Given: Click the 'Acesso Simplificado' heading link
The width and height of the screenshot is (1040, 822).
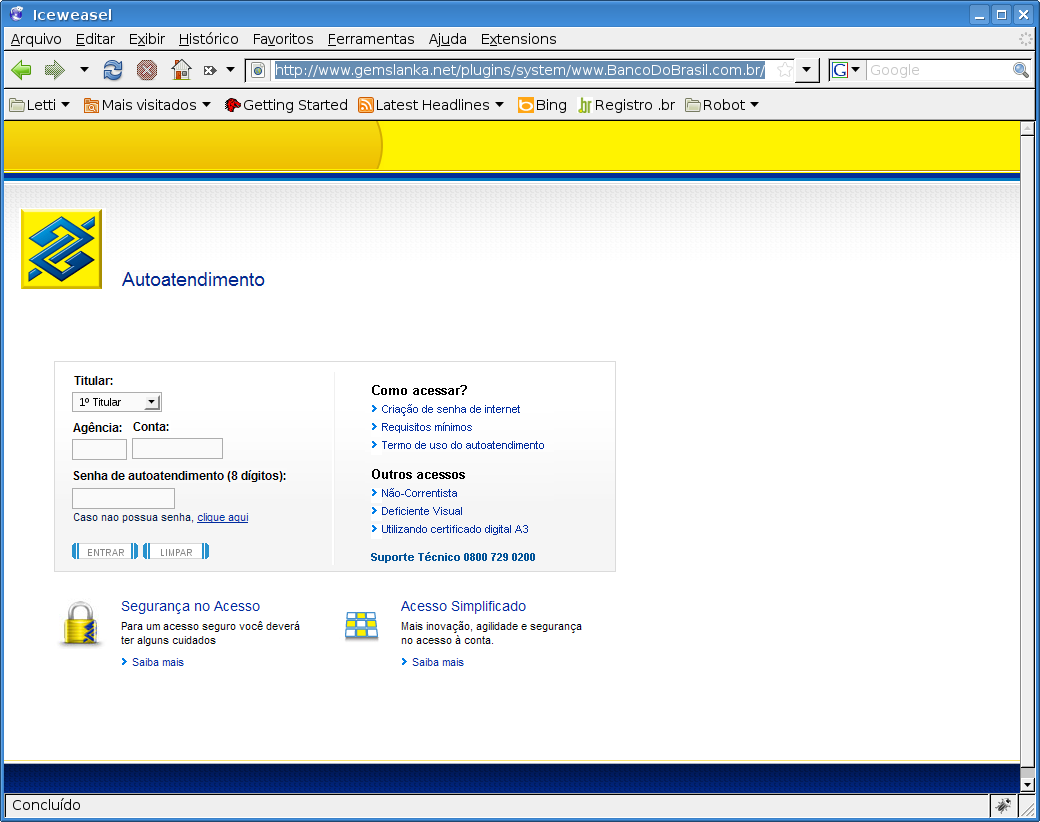Looking at the screenshot, I should pos(463,606).
